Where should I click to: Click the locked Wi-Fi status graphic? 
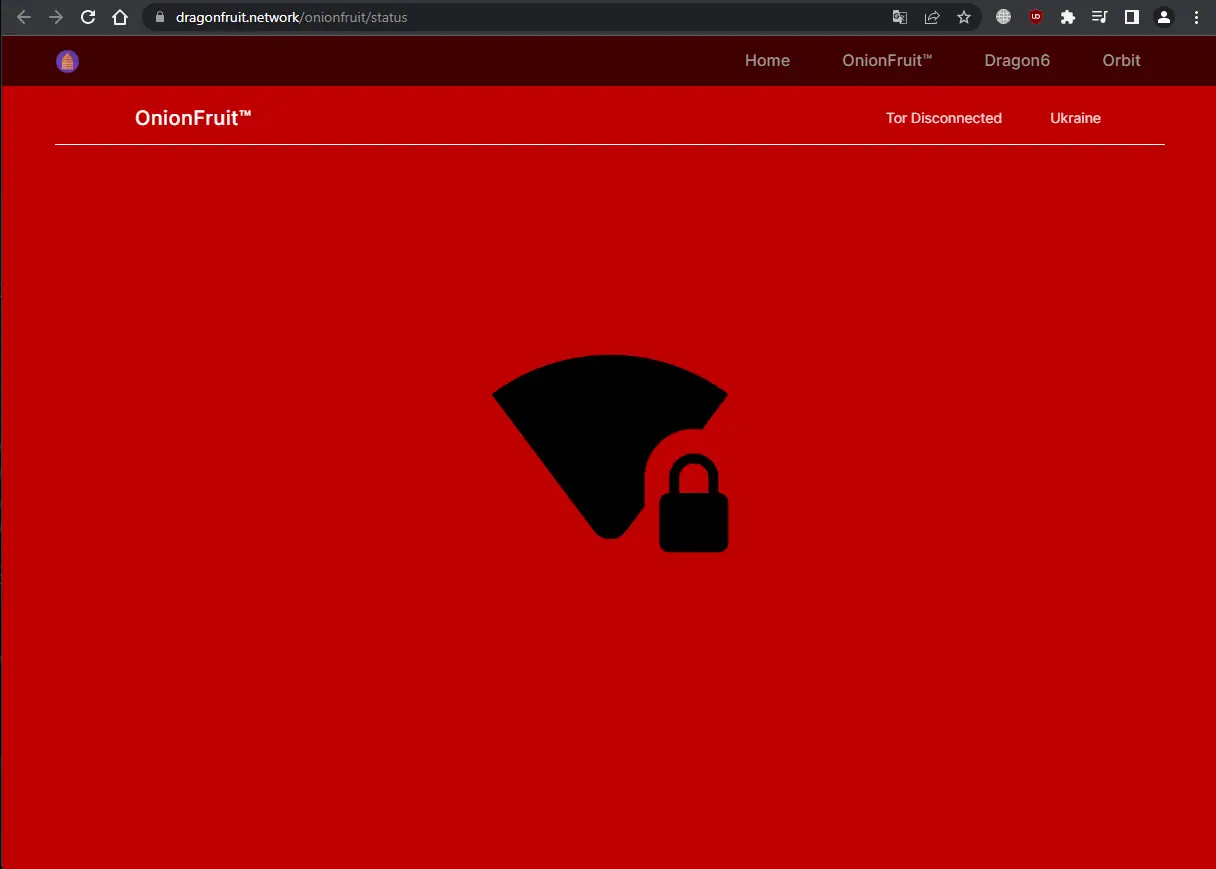click(x=610, y=453)
